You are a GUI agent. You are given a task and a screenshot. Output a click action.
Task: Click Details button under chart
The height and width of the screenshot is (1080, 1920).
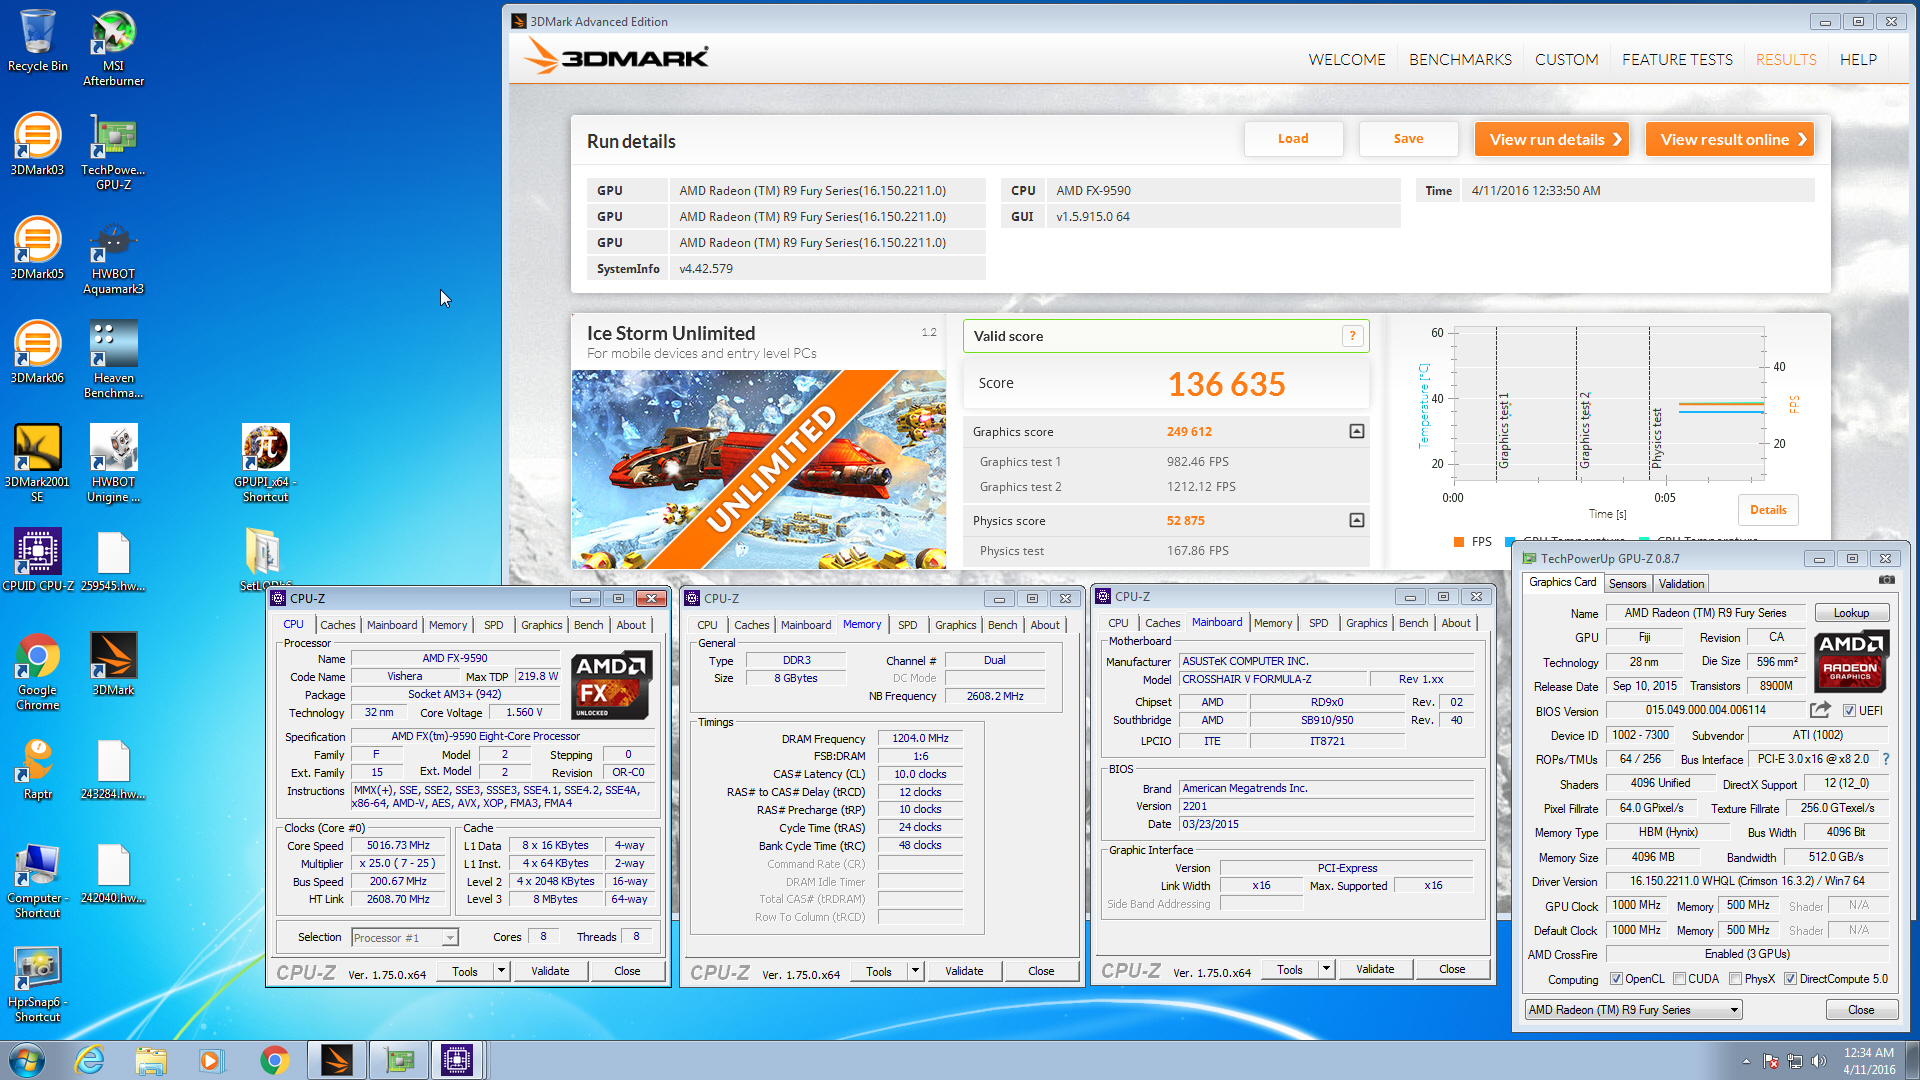(1768, 510)
